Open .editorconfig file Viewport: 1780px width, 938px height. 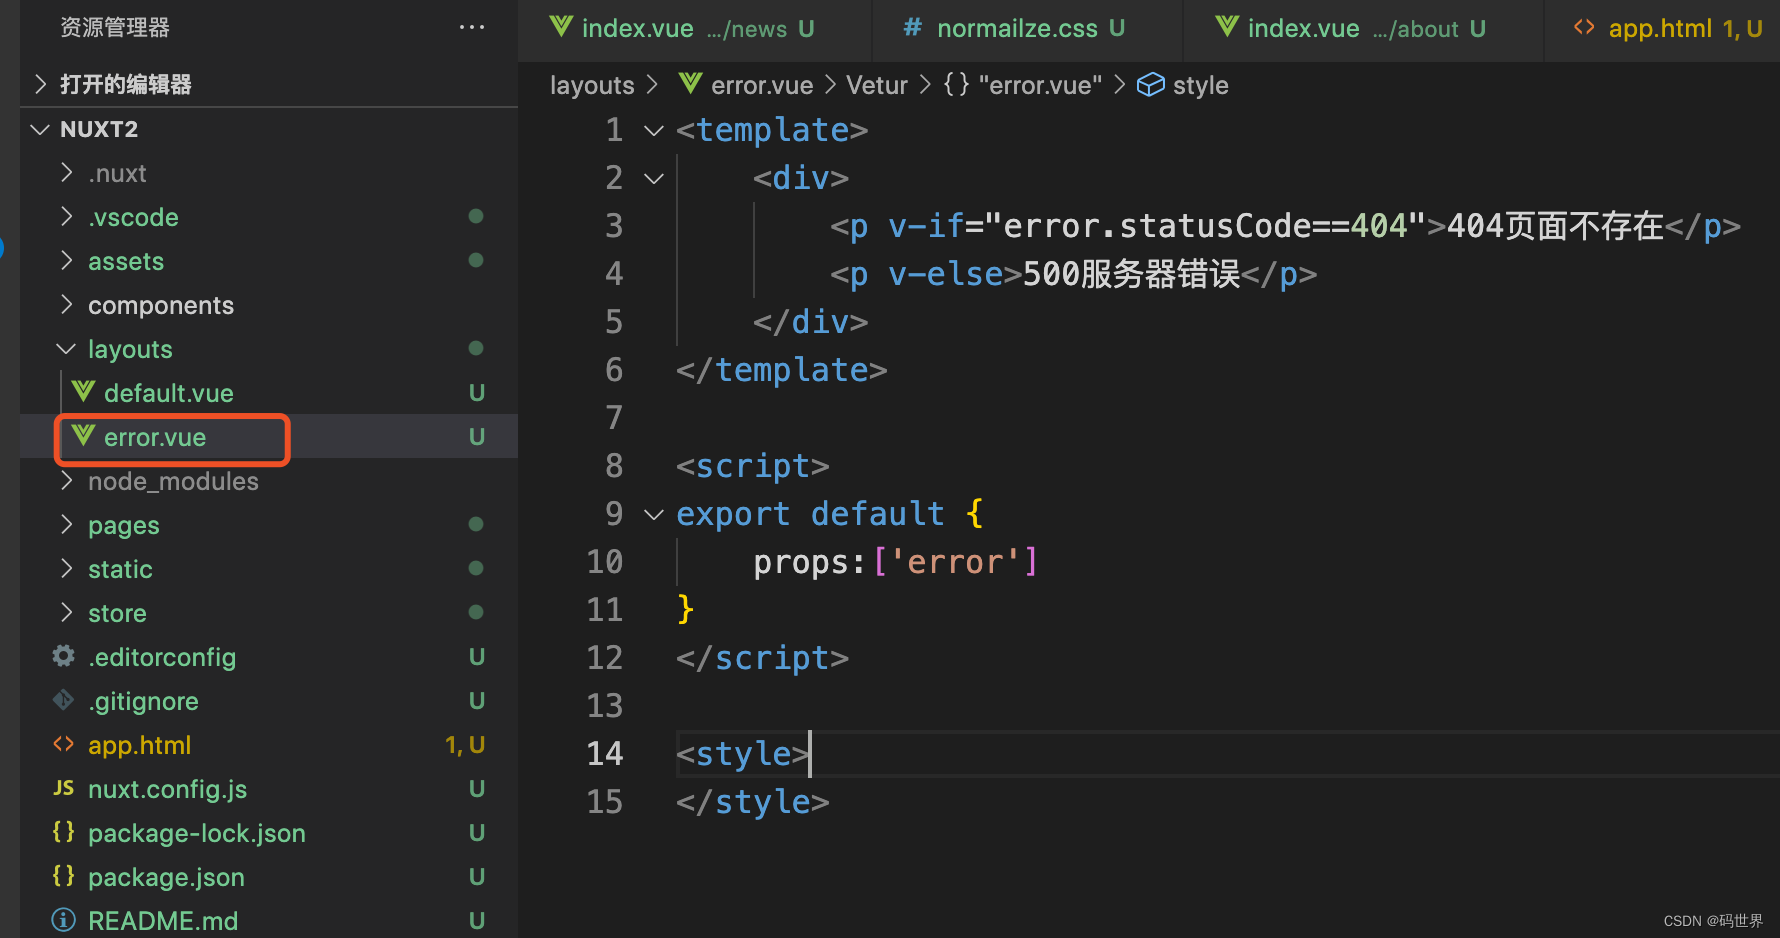point(269,657)
